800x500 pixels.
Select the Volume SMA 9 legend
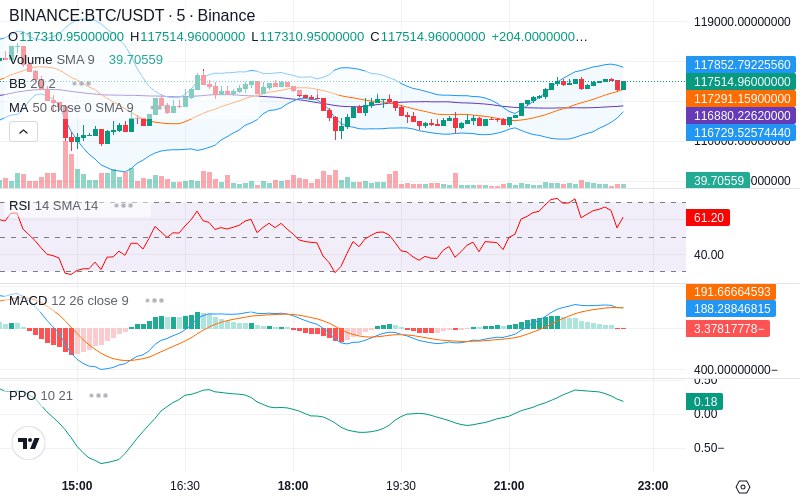tap(52, 60)
